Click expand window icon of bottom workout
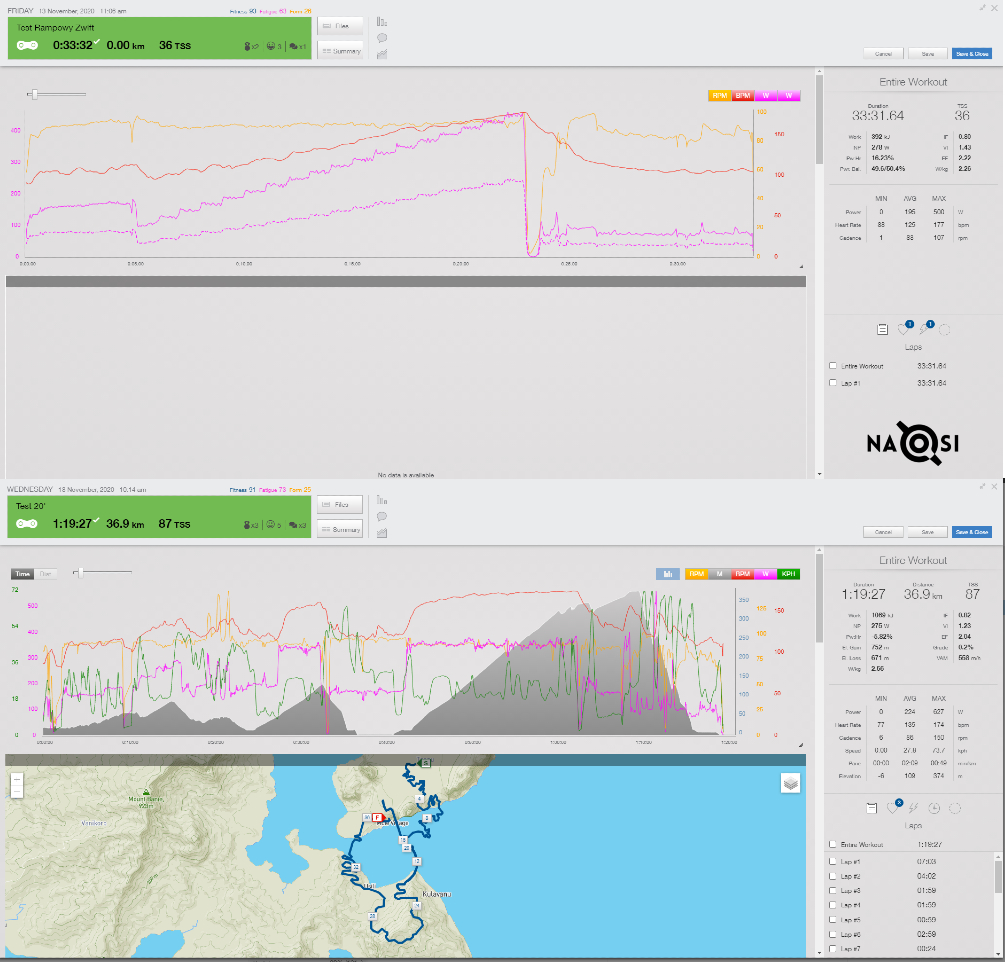 [983, 486]
